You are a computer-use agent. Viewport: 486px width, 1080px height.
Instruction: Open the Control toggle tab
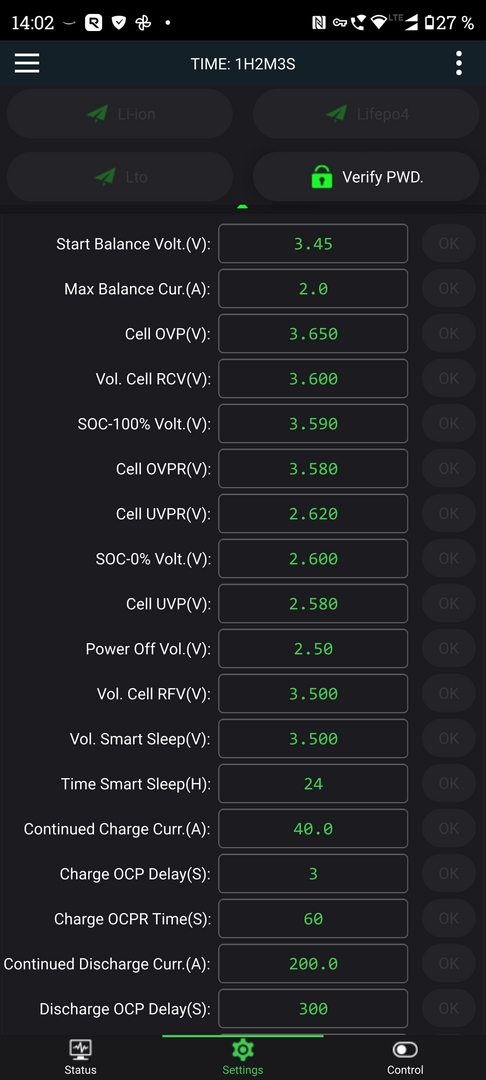pyautogui.click(x=405, y=1057)
